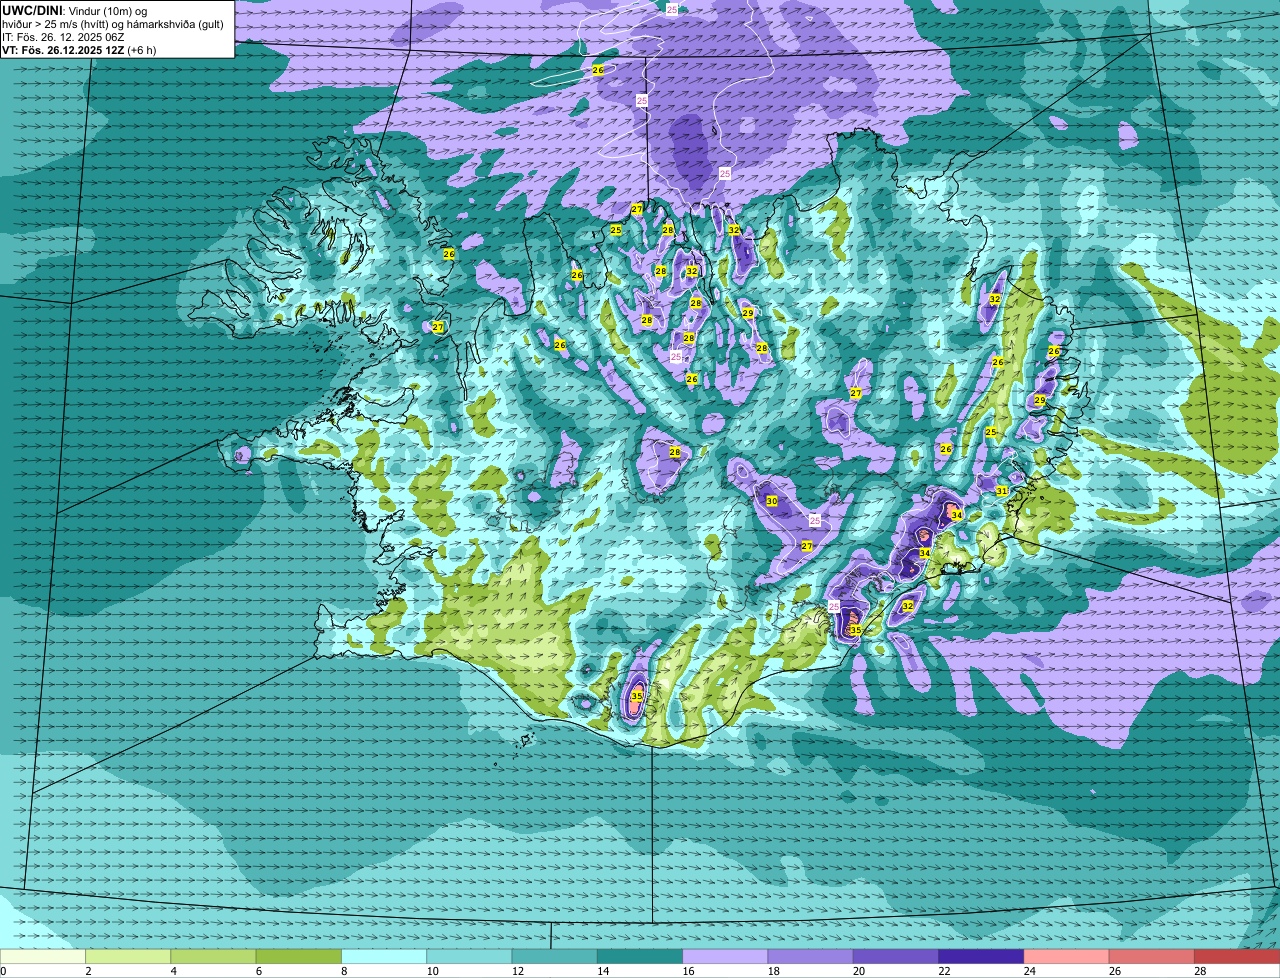Click the 2–4 m/s light green legend swatch
This screenshot has height=978, width=1280.
[x=128, y=957]
